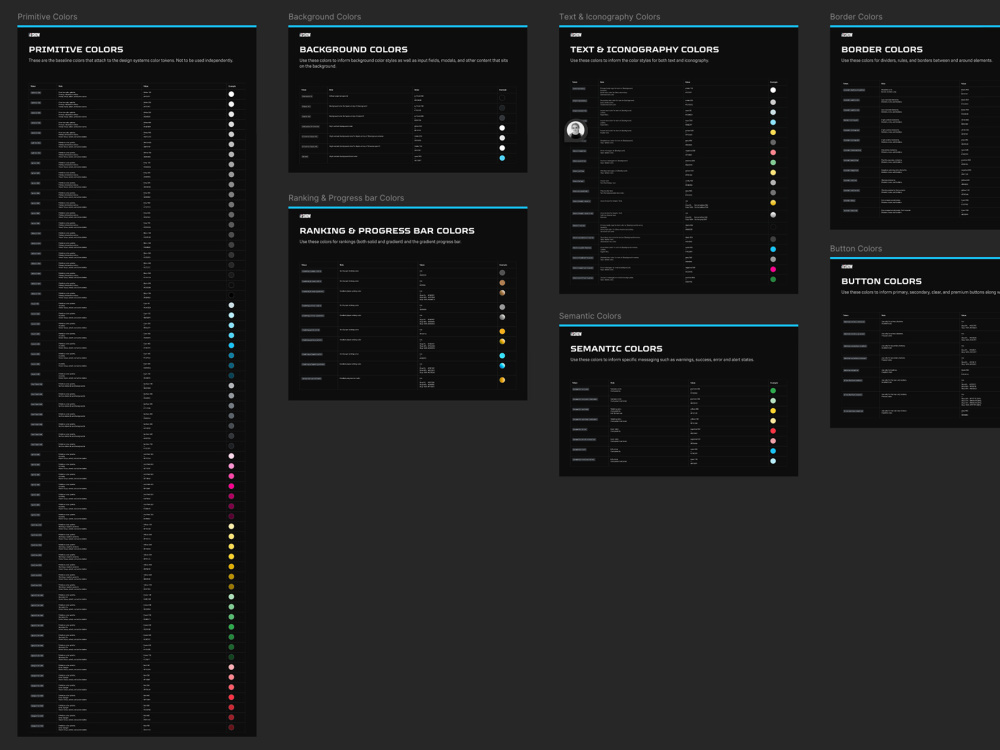Pick the pale green swatch in Semantic Colors
This screenshot has width=1000, height=750.
pos(773,401)
